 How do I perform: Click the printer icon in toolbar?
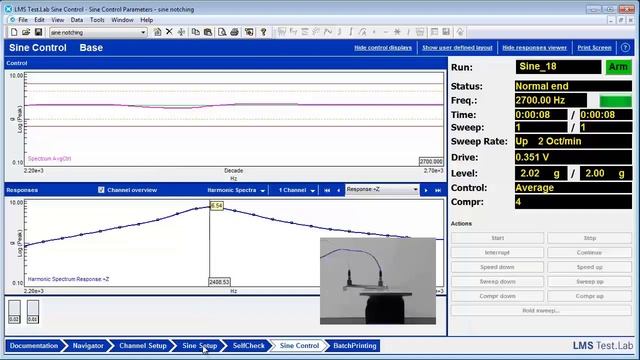pos(235,32)
